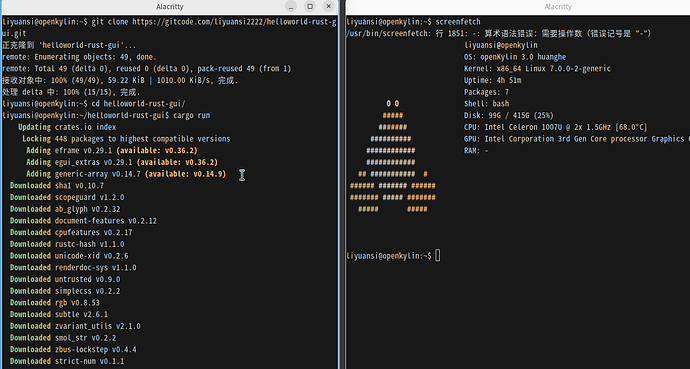Click 'Downloaded untrusted v0.9.0' line

(x=65, y=279)
